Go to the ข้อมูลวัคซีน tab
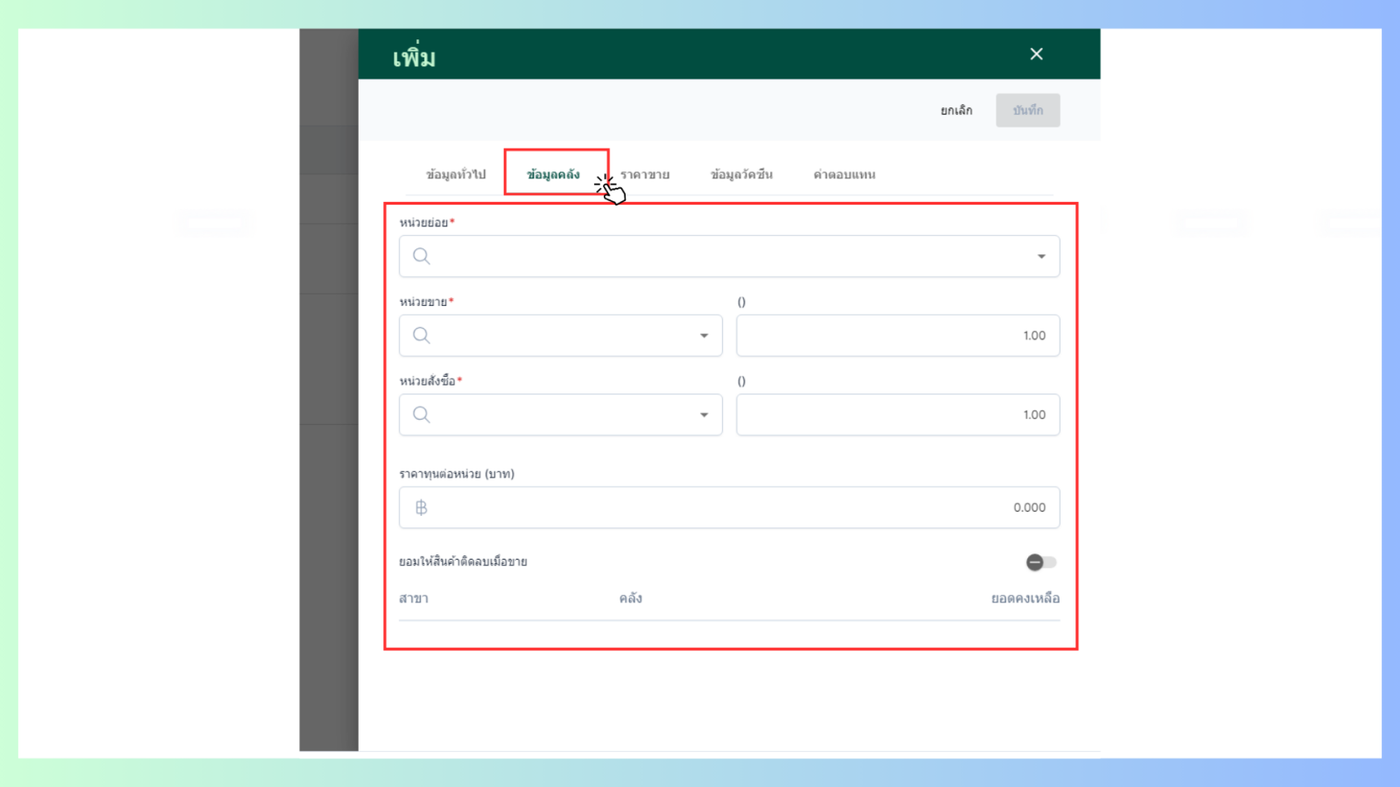1400x787 pixels. pyautogui.click(x=741, y=174)
